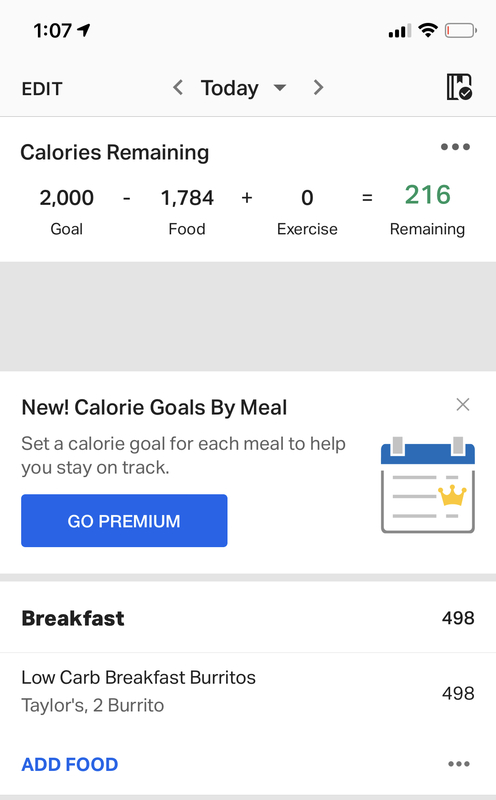Tap the 1,784 Food calories value
Screen dimensions: 496x800
[x=187, y=198]
